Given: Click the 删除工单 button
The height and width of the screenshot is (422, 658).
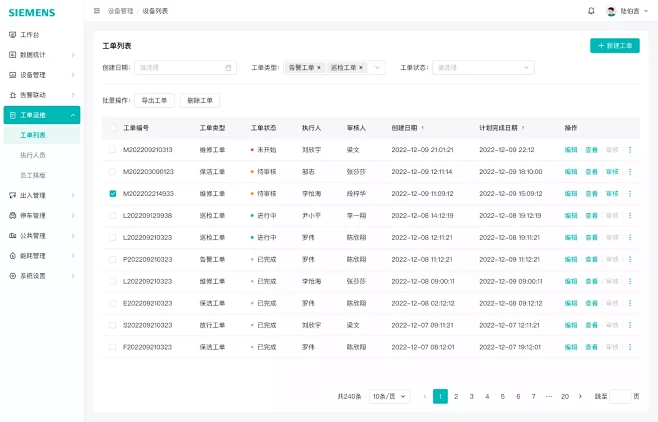Looking at the screenshot, I should [200, 100].
